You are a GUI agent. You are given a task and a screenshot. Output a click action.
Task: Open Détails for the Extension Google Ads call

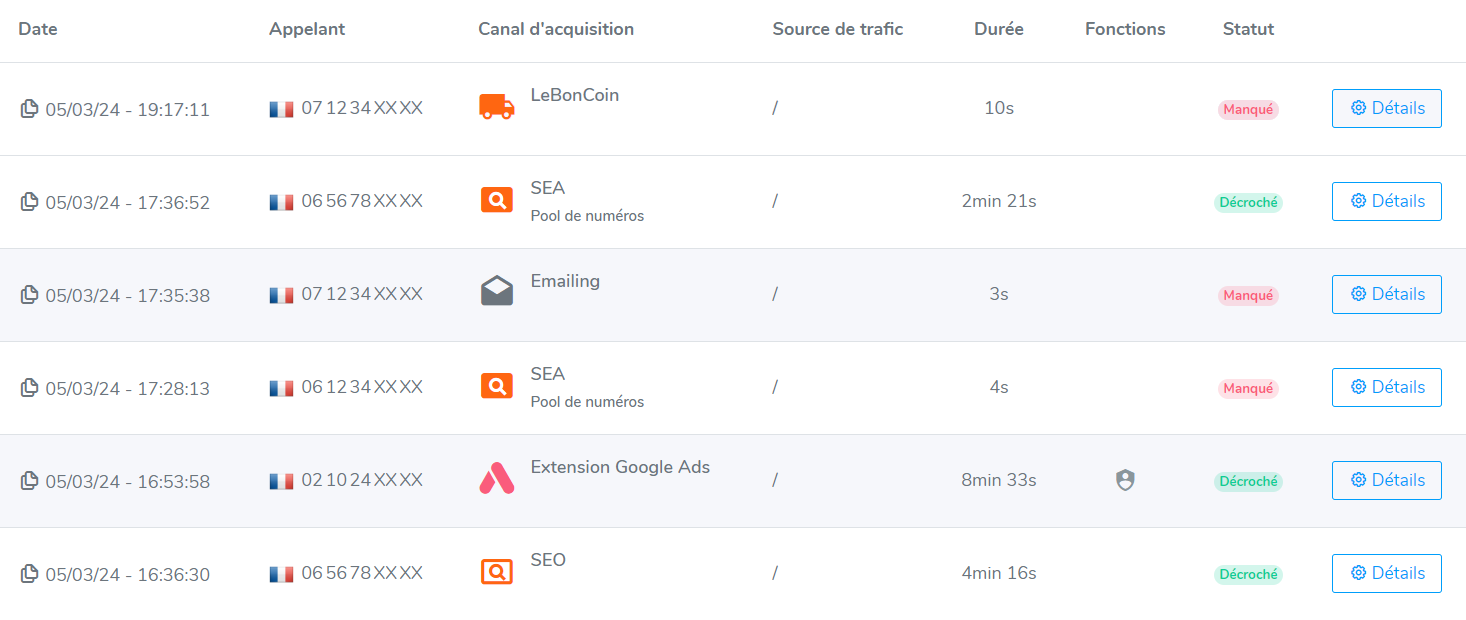[1386, 480]
